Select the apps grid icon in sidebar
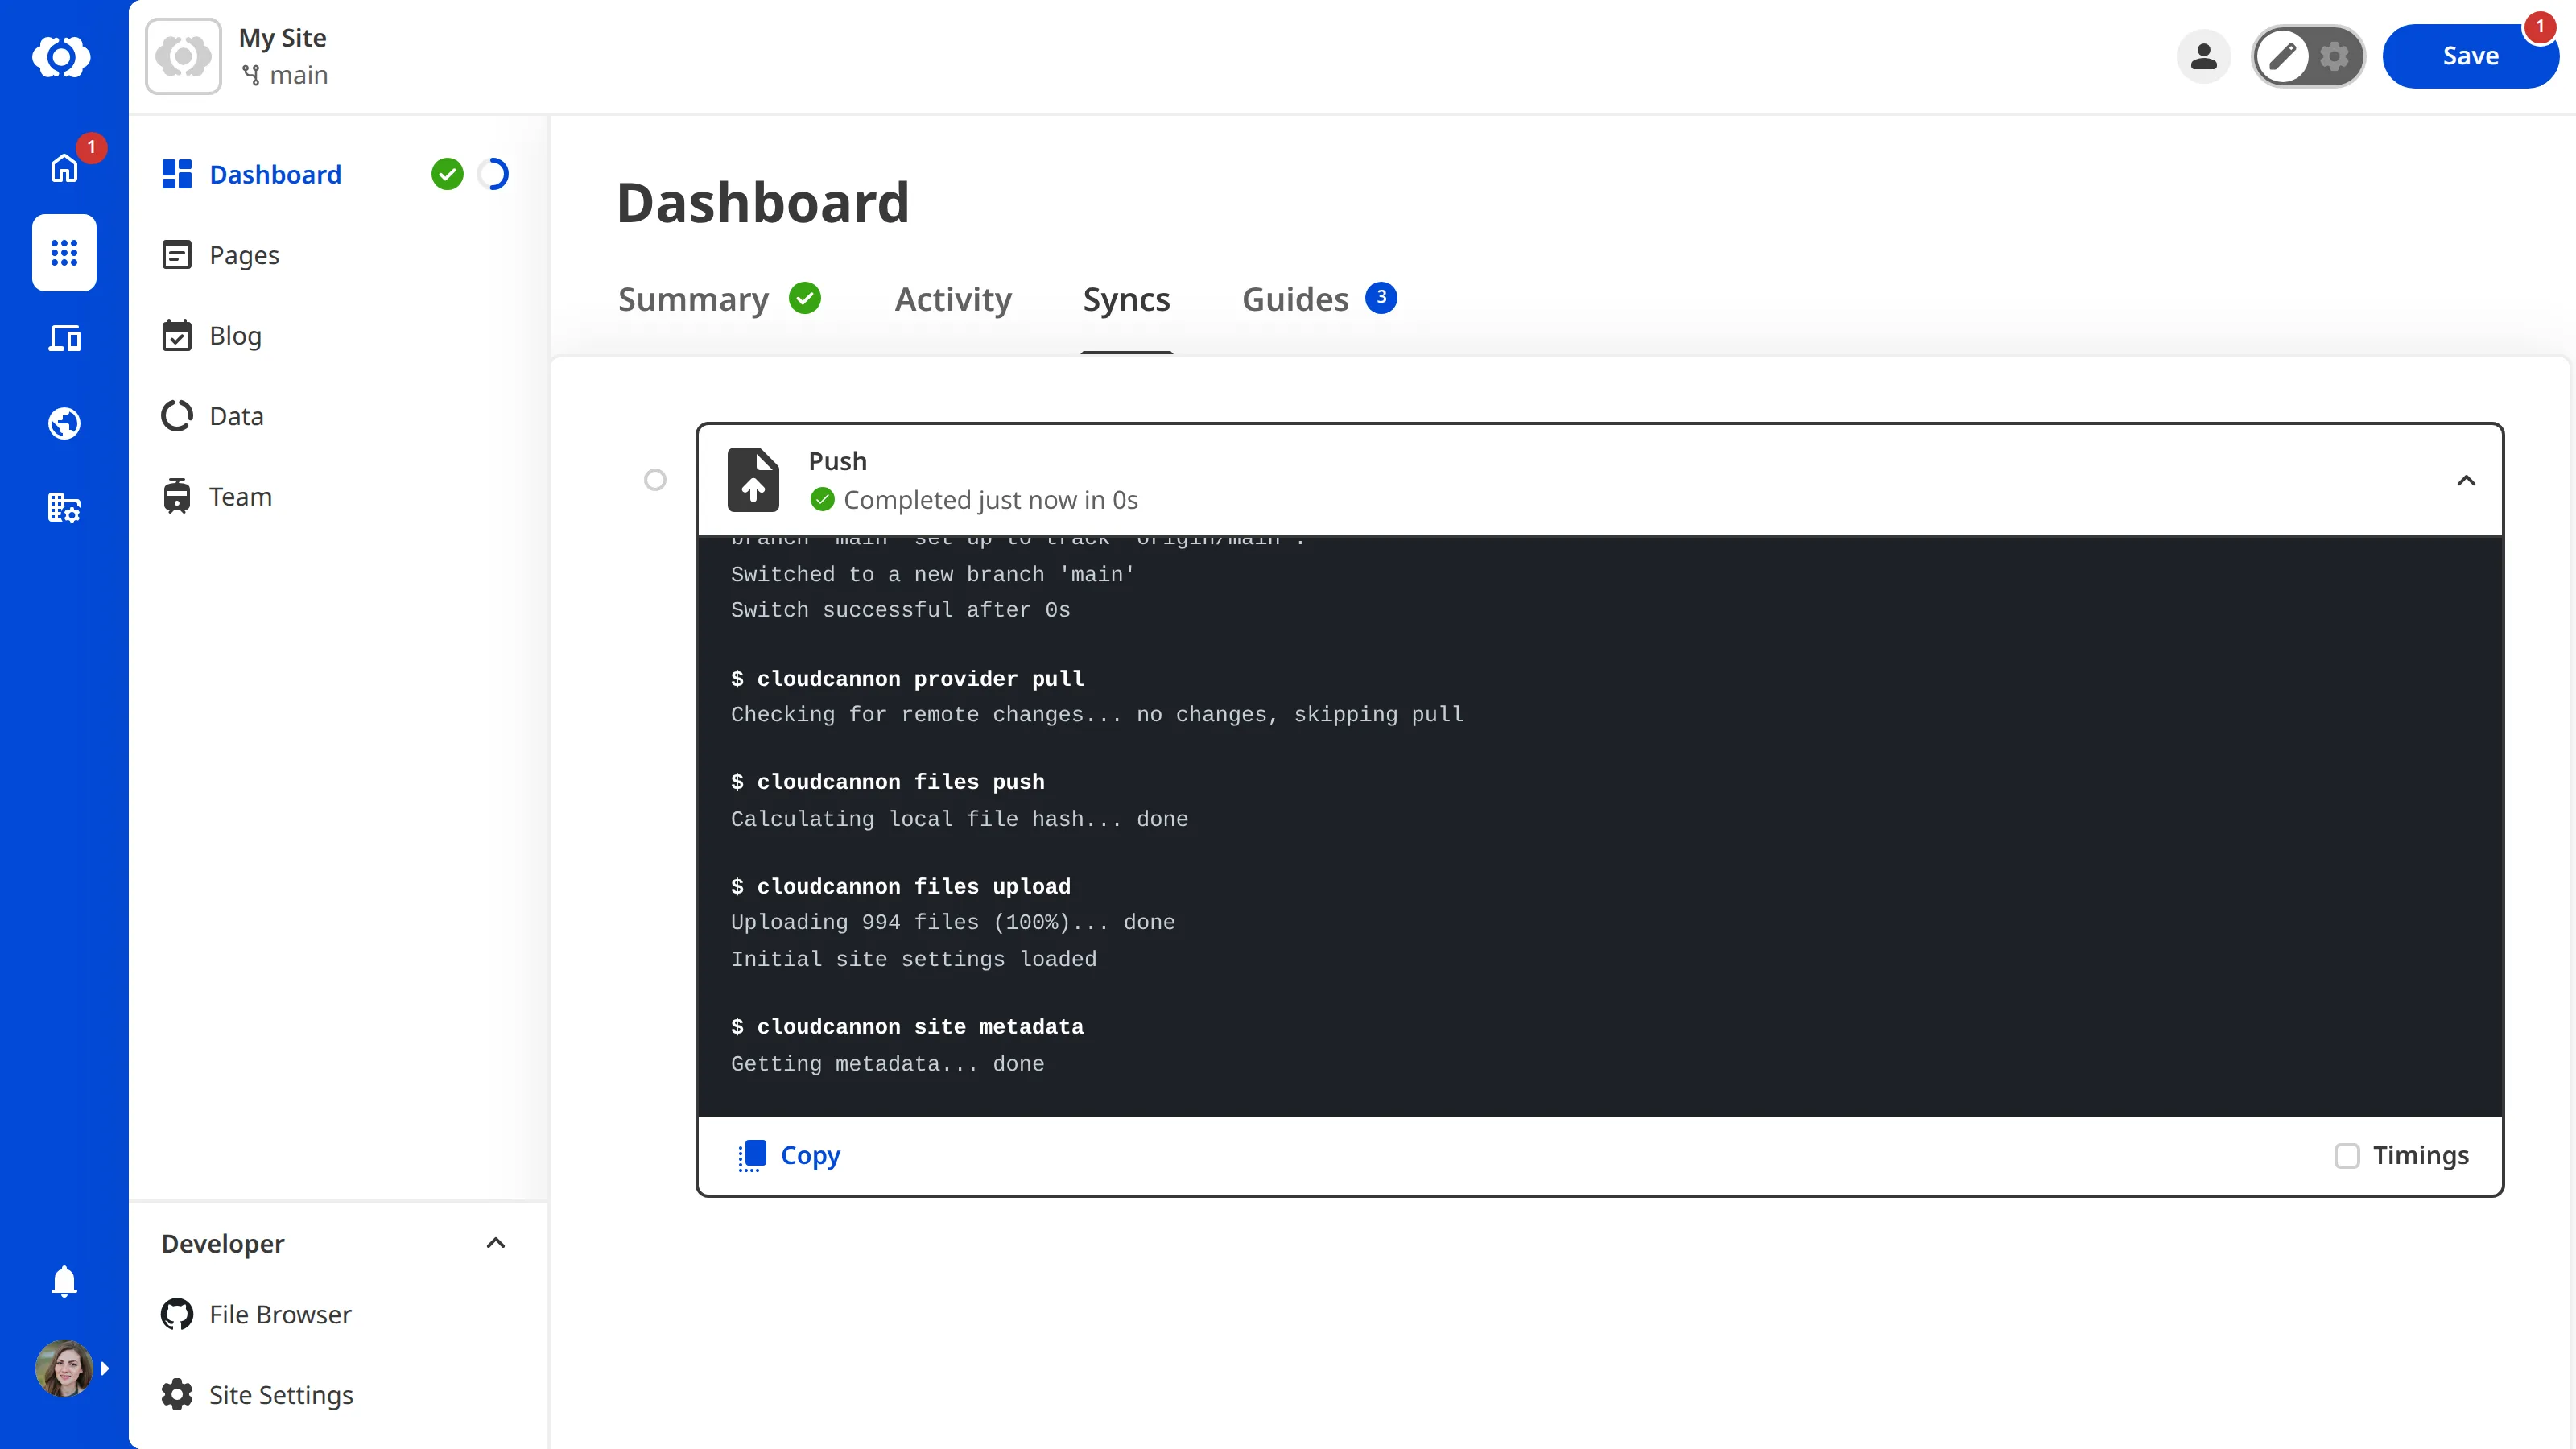The image size is (2576, 1449). (x=64, y=253)
